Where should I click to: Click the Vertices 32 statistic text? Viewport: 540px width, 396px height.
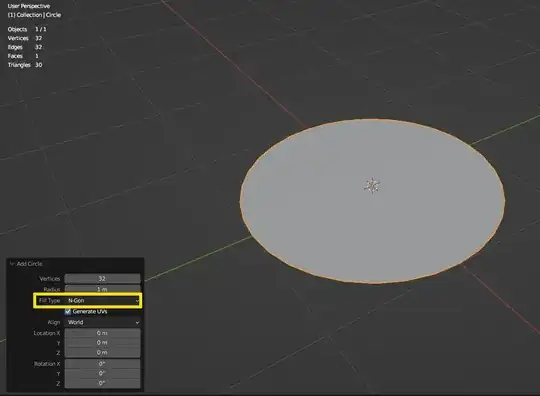pos(25,38)
